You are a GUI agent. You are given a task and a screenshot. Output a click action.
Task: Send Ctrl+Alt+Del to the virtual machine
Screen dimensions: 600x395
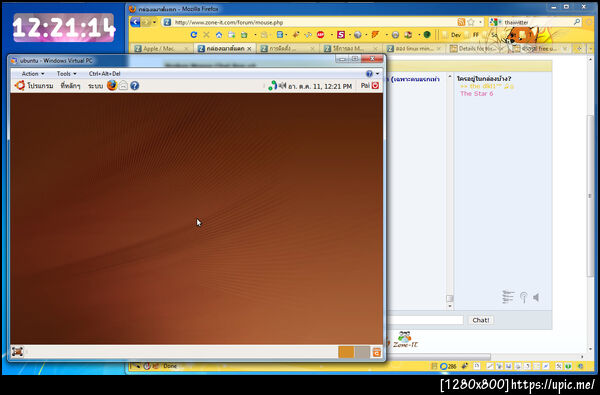(x=104, y=73)
